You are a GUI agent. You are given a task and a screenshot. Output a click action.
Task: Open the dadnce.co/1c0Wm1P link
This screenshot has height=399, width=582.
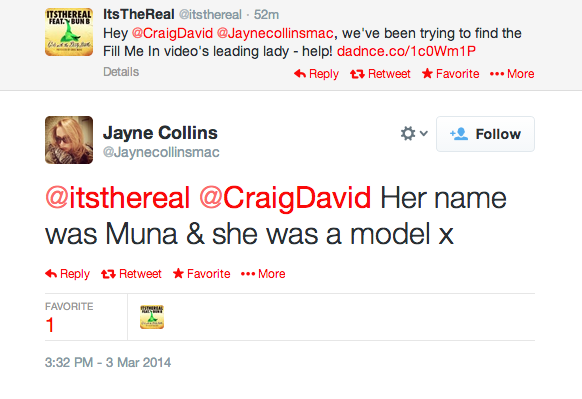[x=406, y=51]
